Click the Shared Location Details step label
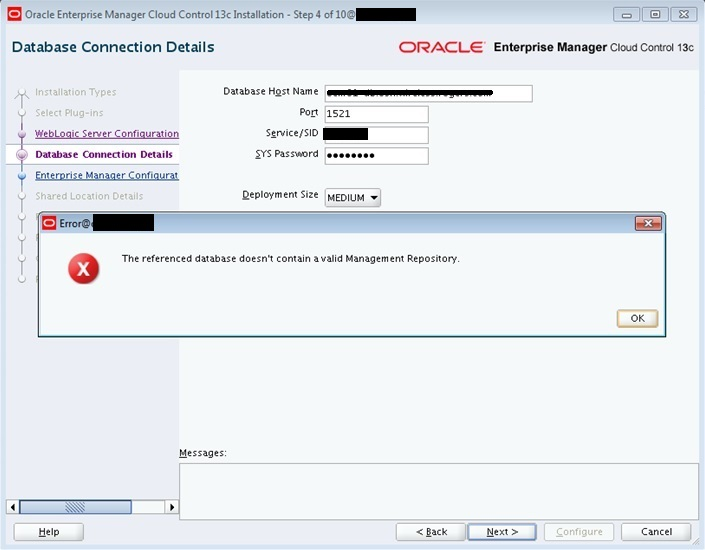705x550 pixels. pos(89,196)
